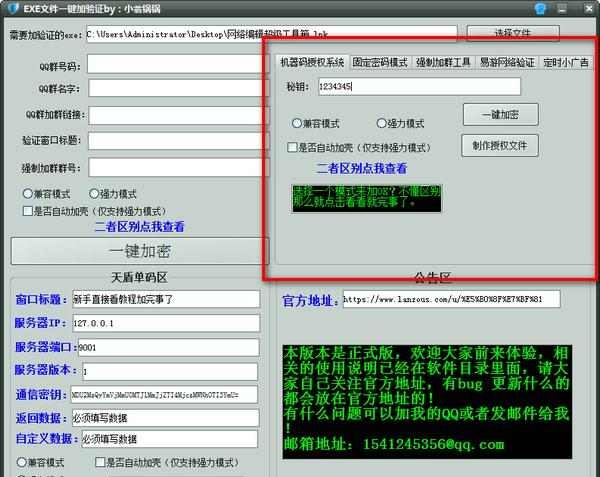
Task: Click the QQ群名字 input field
Action: click(179, 88)
